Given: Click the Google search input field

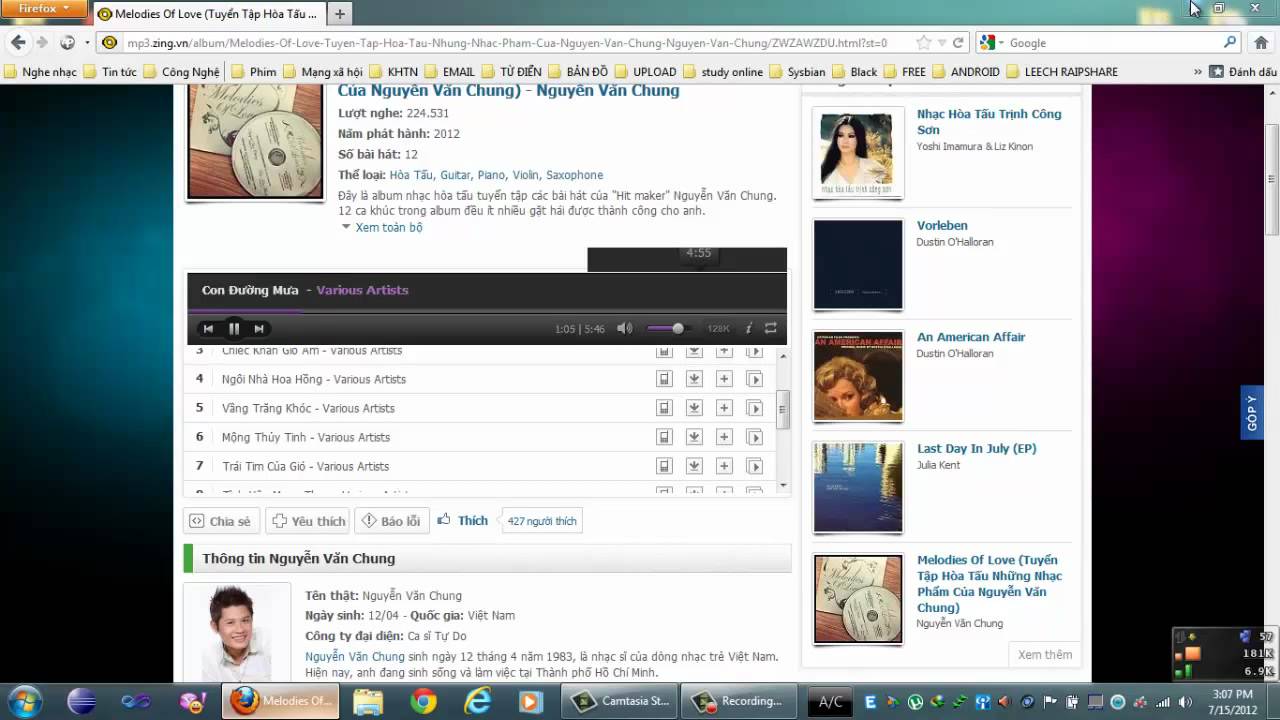Looking at the screenshot, I should point(1114,43).
